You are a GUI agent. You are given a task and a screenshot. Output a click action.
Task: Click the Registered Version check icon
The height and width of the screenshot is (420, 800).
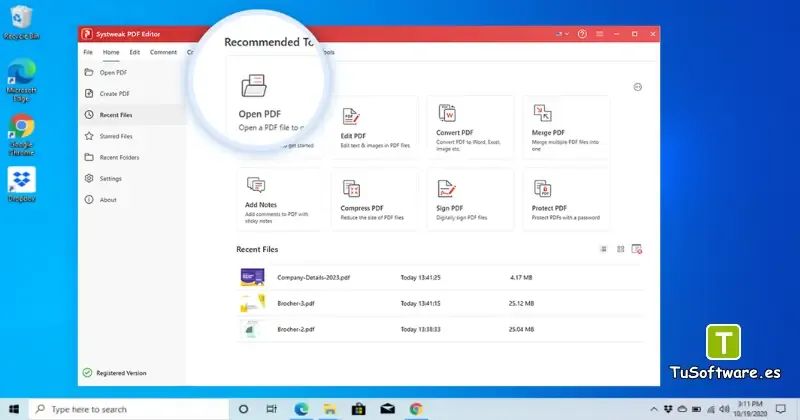point(87,373)
